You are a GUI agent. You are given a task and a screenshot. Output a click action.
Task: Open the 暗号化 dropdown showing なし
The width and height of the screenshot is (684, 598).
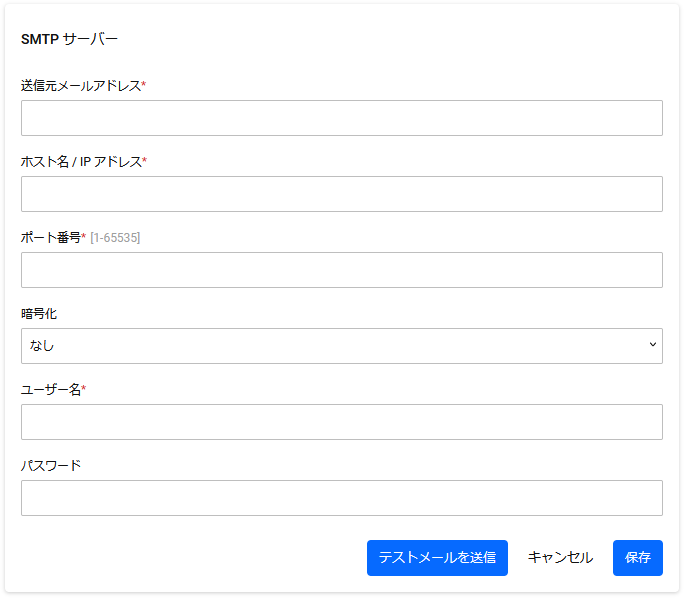pos(342,345)
